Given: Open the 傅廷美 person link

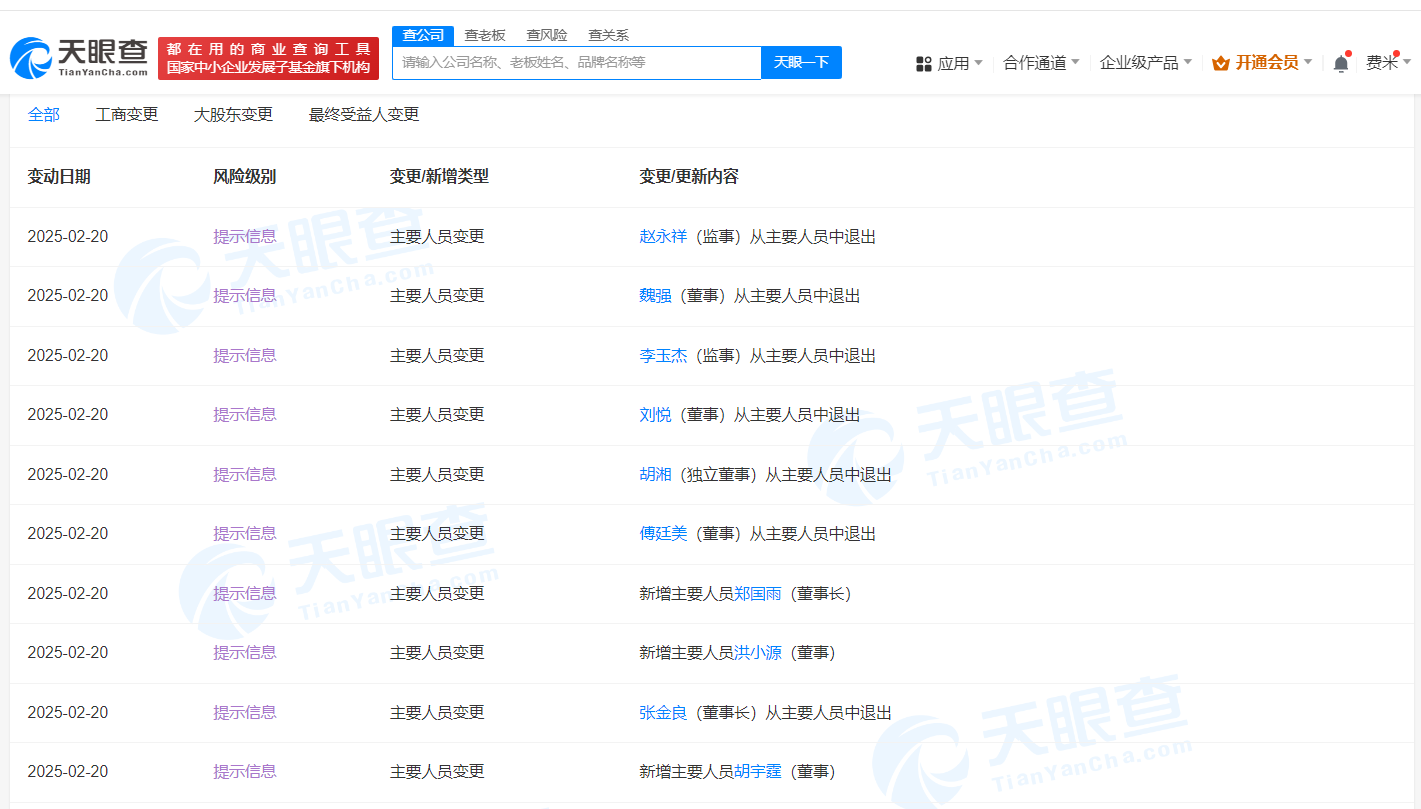Looking at the screenshot, I should point(663,533).
